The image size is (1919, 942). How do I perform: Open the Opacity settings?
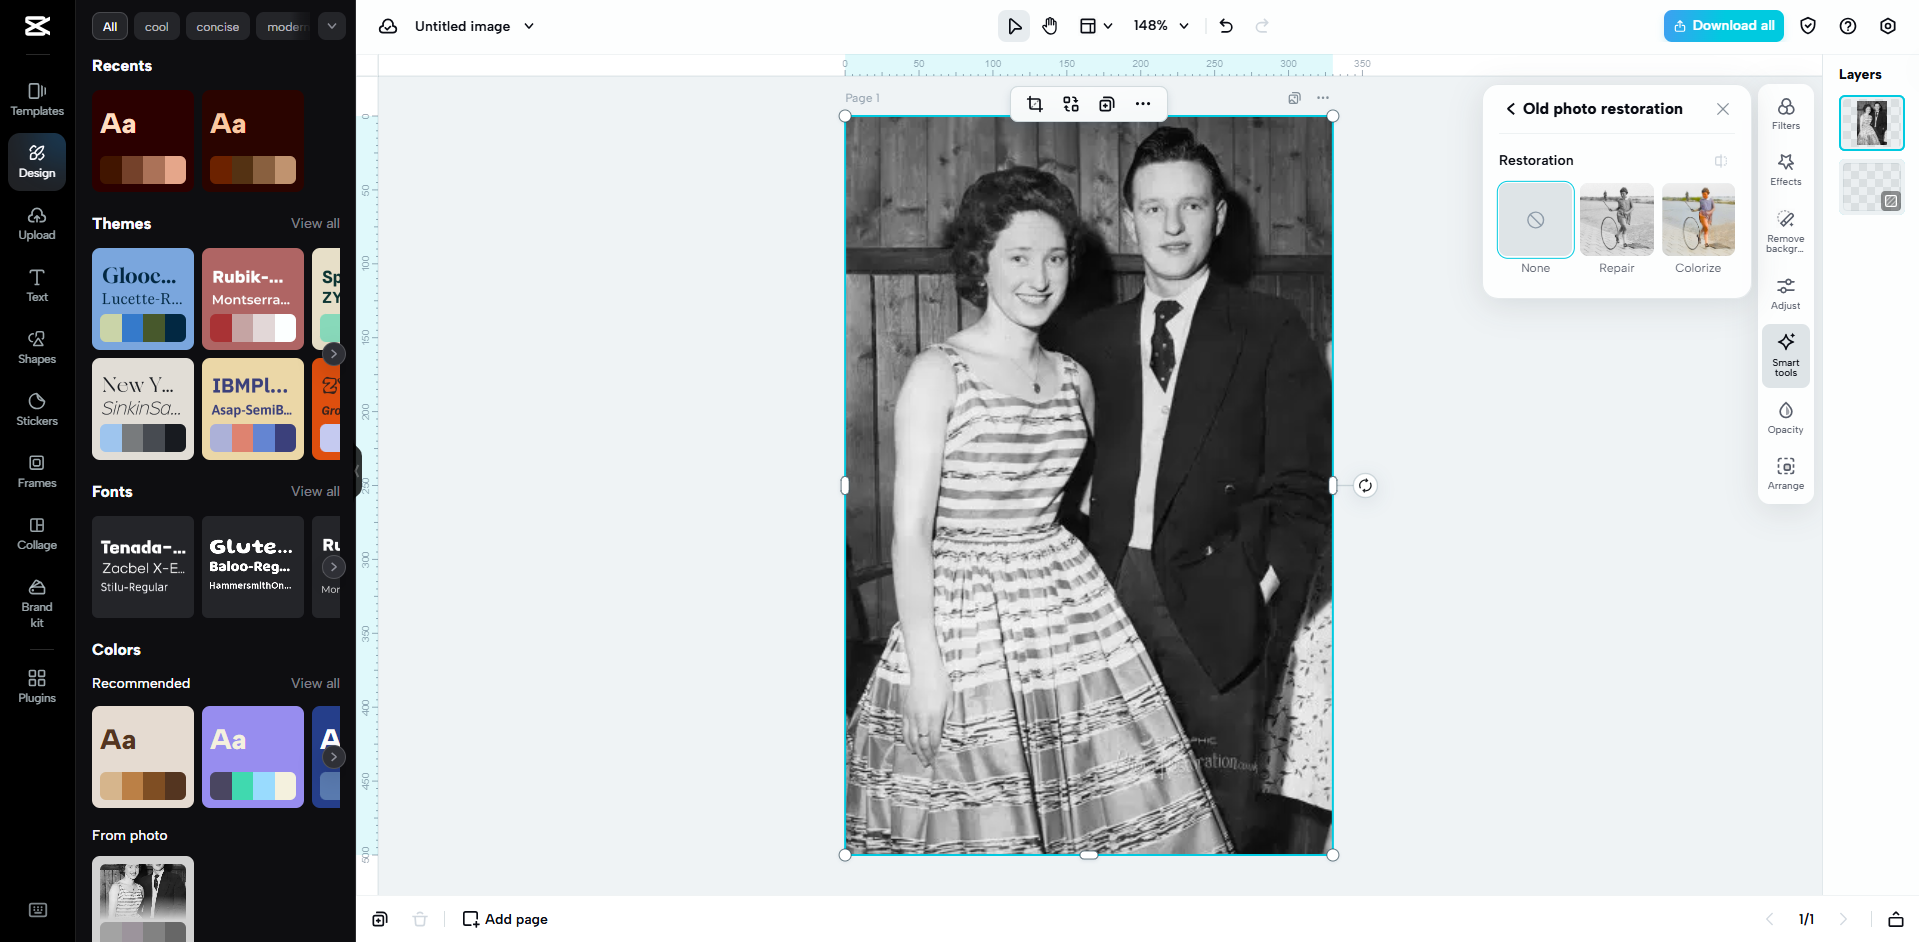(1785, 417)
